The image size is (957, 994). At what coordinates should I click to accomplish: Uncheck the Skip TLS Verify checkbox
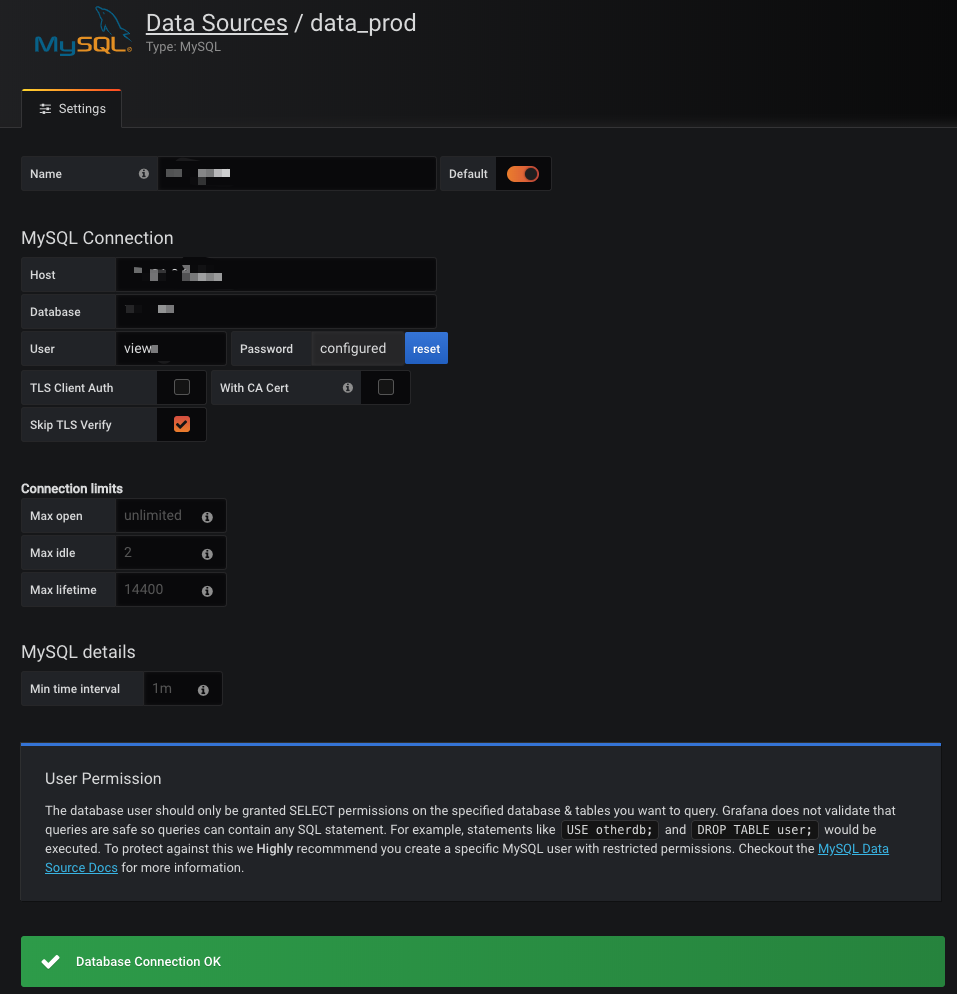[x=182, y=424]
